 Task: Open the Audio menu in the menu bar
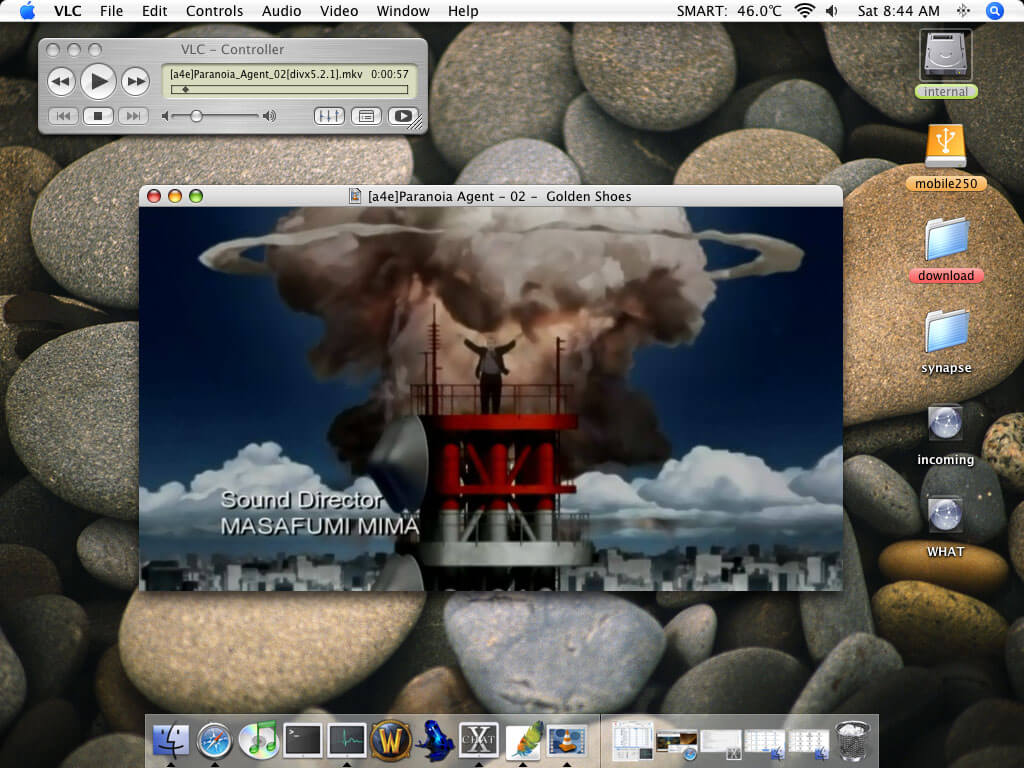(281, 11)
